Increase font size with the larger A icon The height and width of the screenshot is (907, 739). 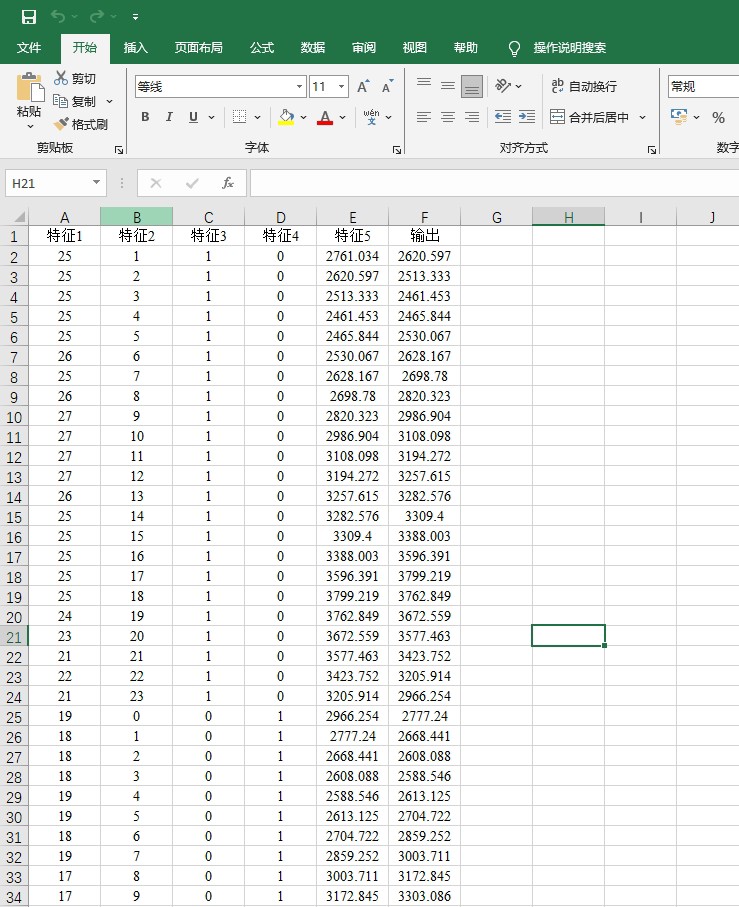[x=363, y=87]
